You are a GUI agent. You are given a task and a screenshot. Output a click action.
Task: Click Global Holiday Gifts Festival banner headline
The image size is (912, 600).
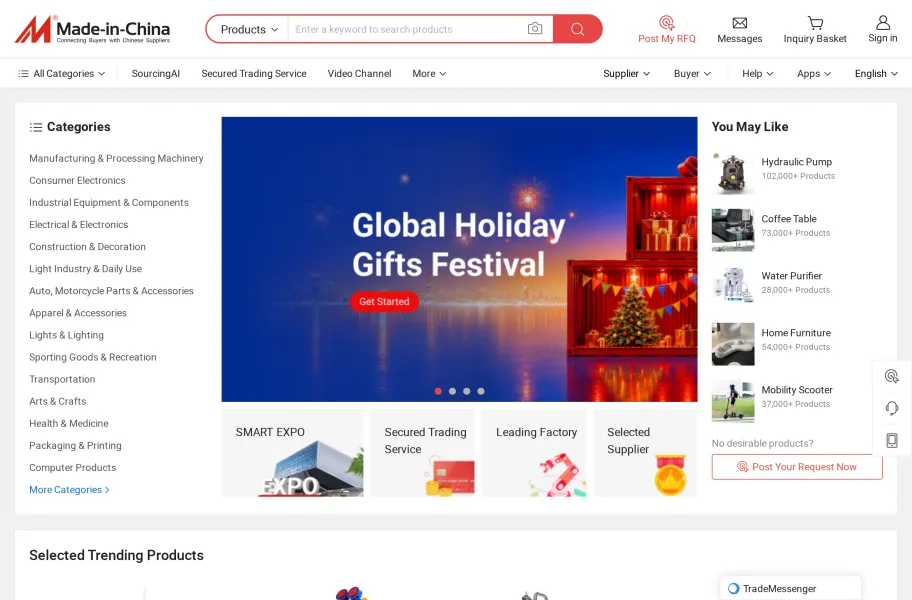click(x=458, y=245)
